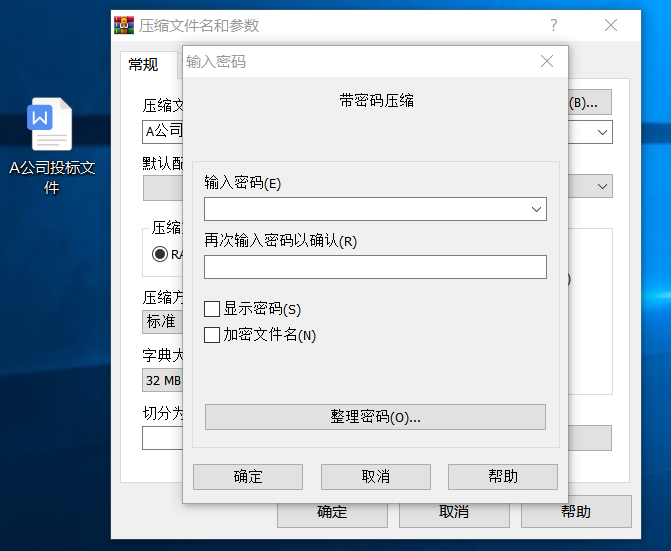
Task: Click the 带密码压缩 heading text
Action: (377, 101)
